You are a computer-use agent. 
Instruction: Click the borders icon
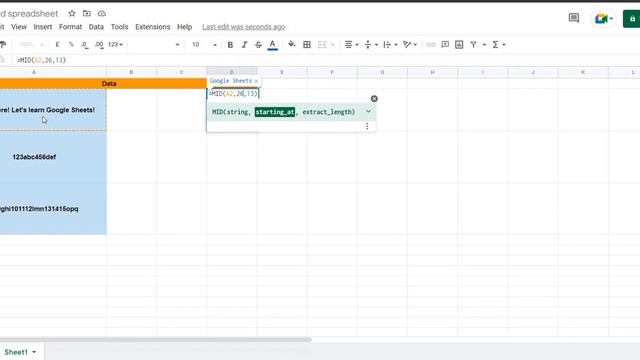point(307,44)
